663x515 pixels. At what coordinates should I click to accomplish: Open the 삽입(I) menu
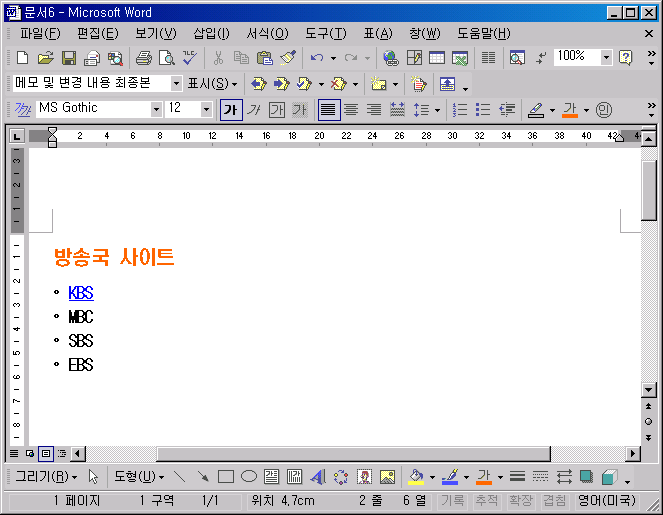coord(211,33)
